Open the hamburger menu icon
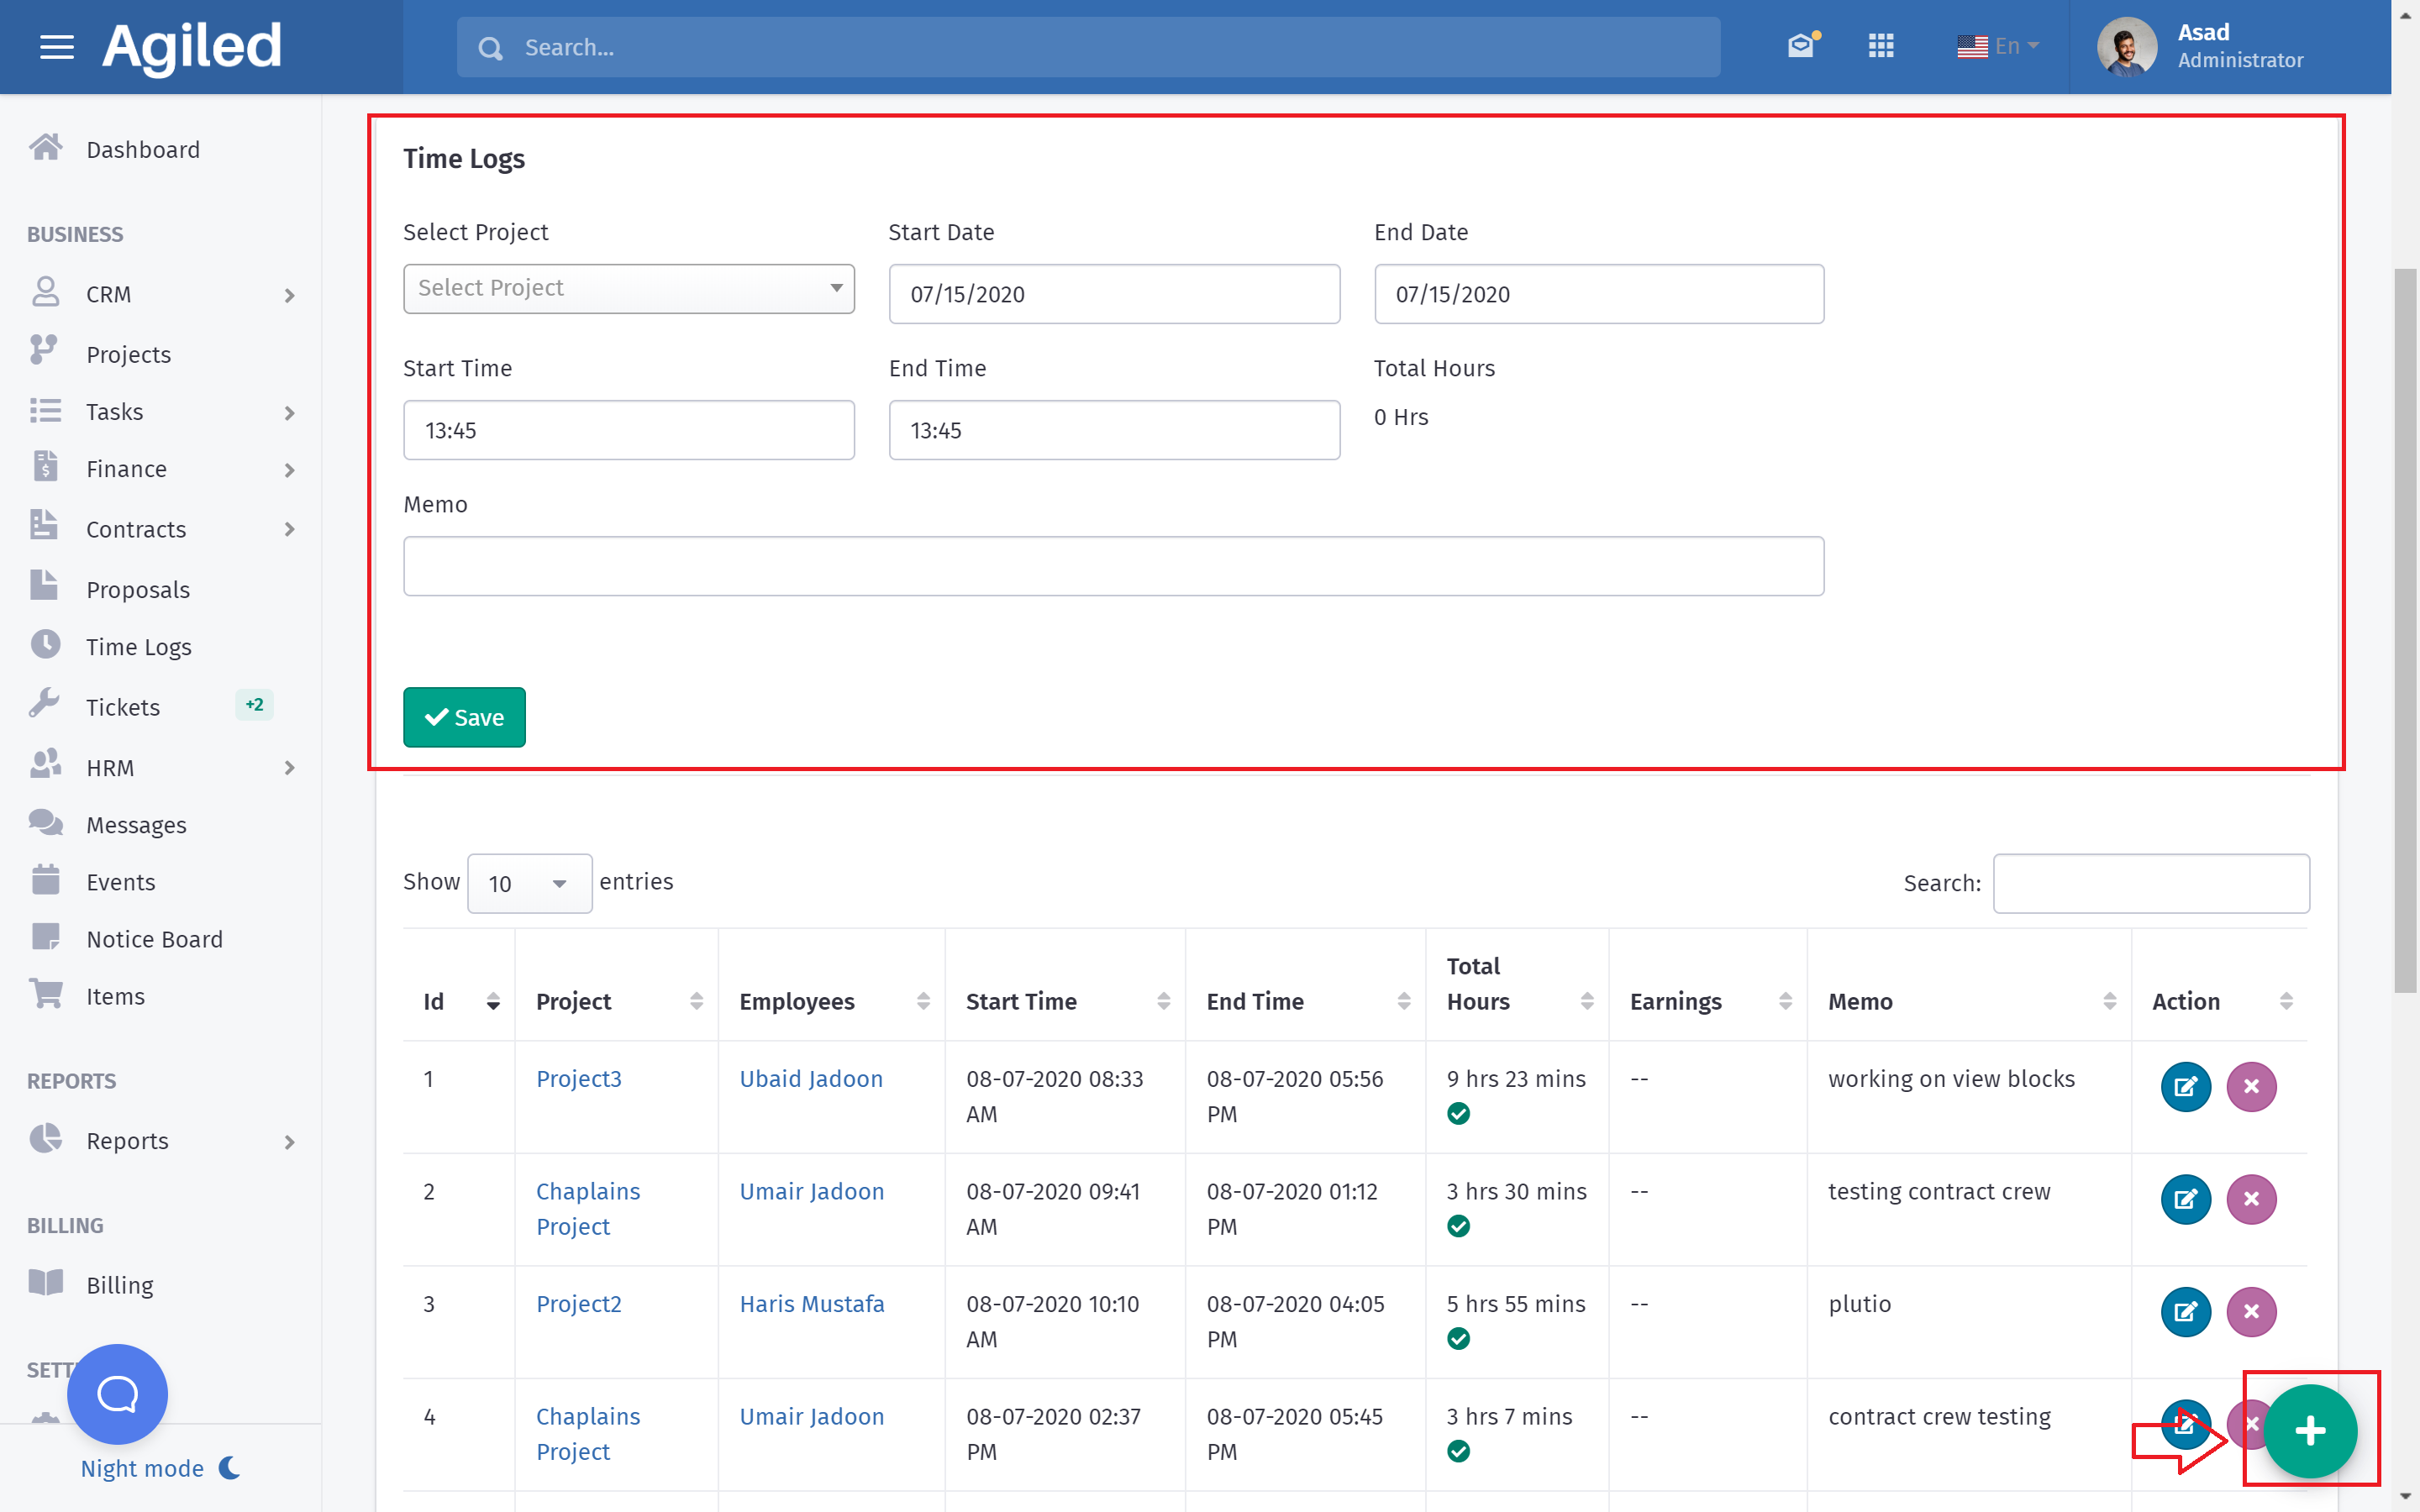The image size is (2420, 1512). click(x=57, y=47)
